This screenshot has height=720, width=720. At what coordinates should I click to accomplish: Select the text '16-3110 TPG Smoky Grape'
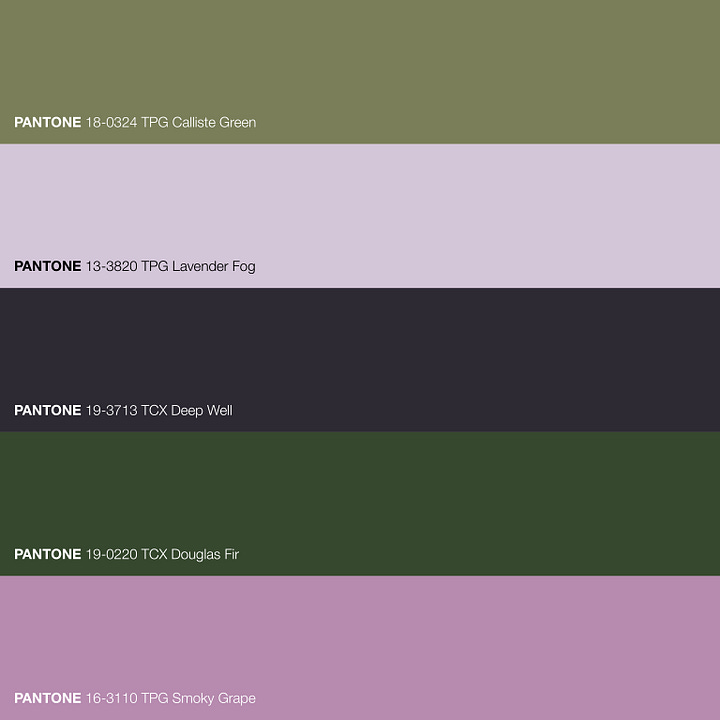[171, 698]
